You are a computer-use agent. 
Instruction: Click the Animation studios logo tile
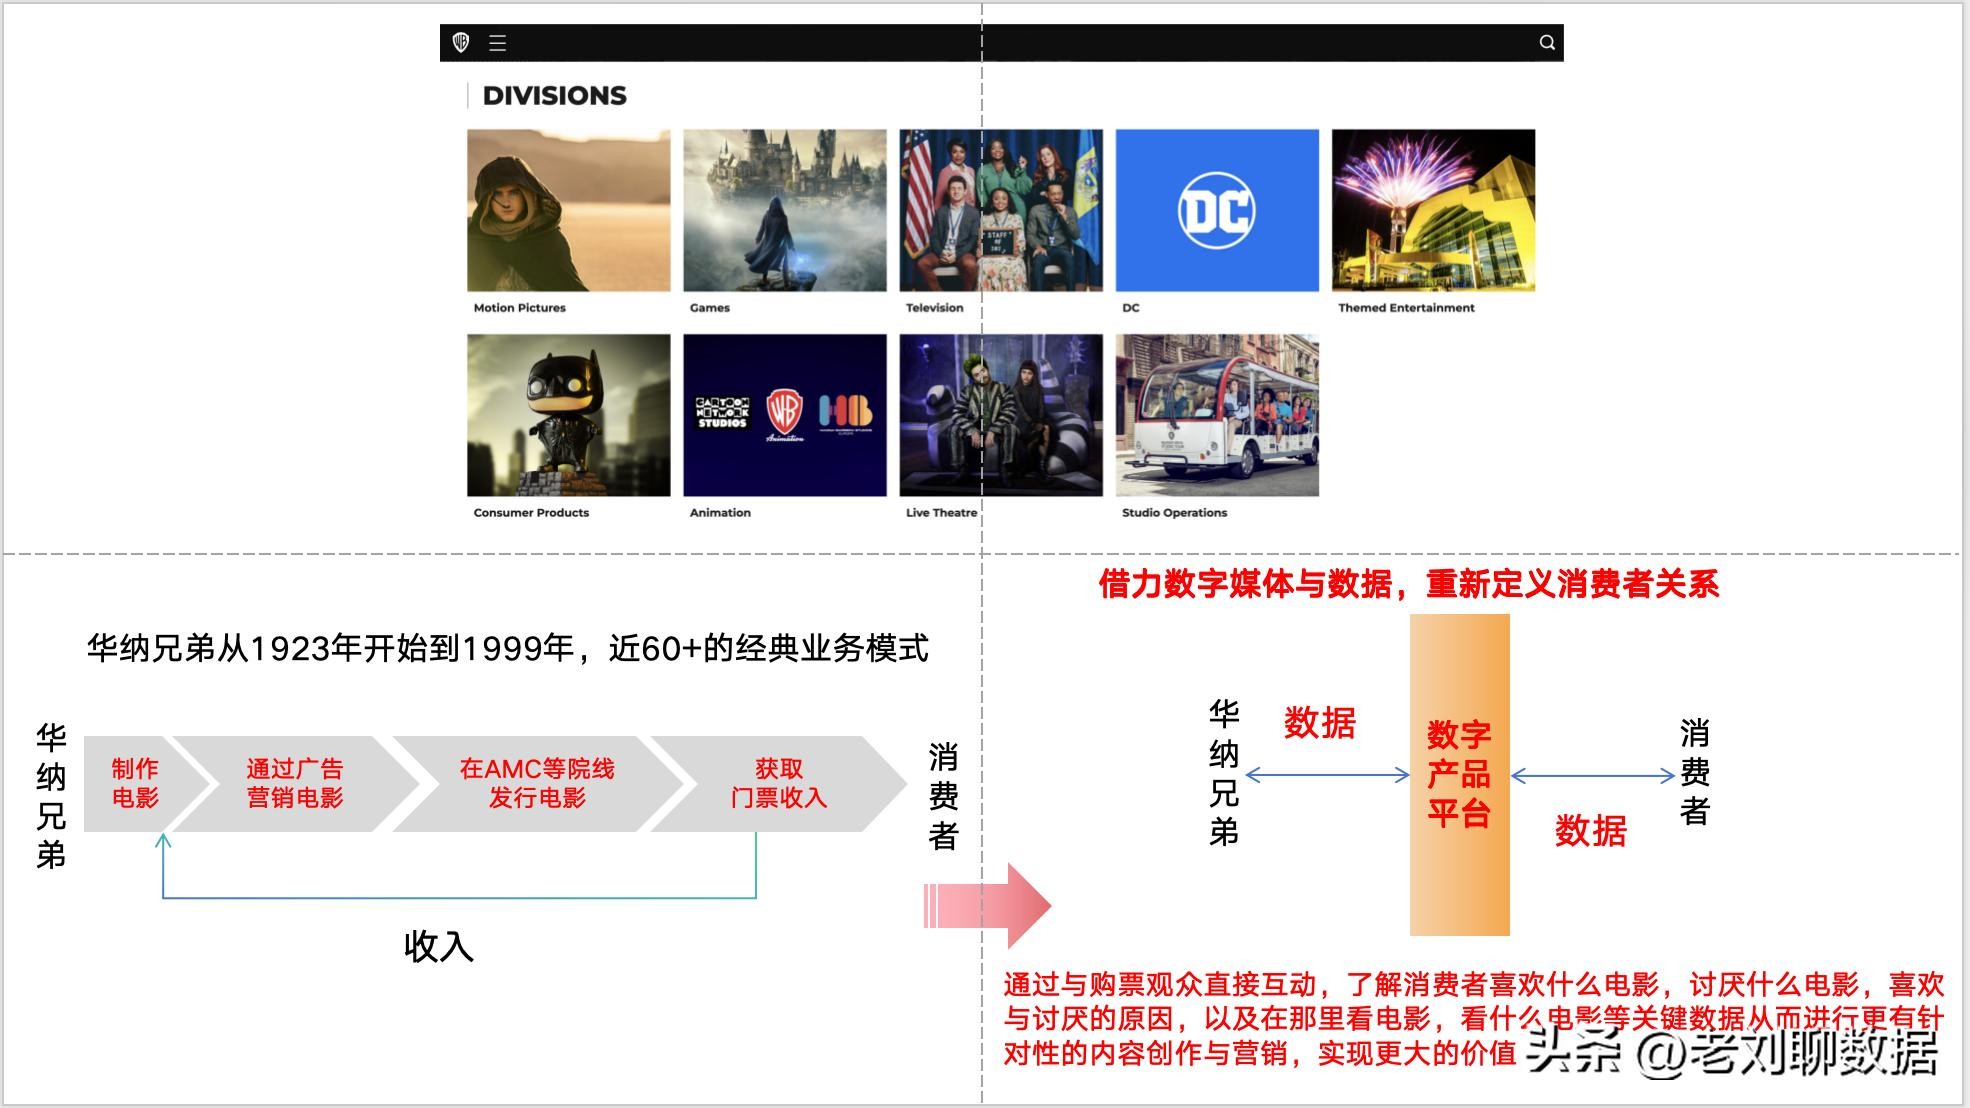click(784, 415)
